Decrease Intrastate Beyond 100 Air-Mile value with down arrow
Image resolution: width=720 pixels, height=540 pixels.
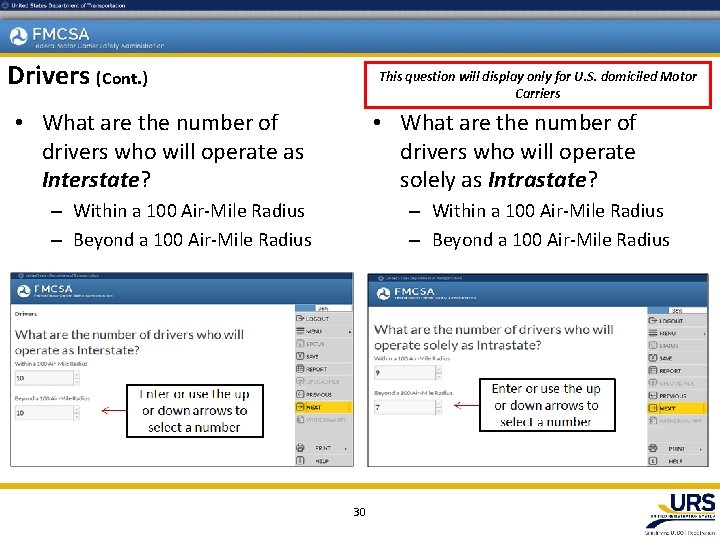[x=439, y=410]
